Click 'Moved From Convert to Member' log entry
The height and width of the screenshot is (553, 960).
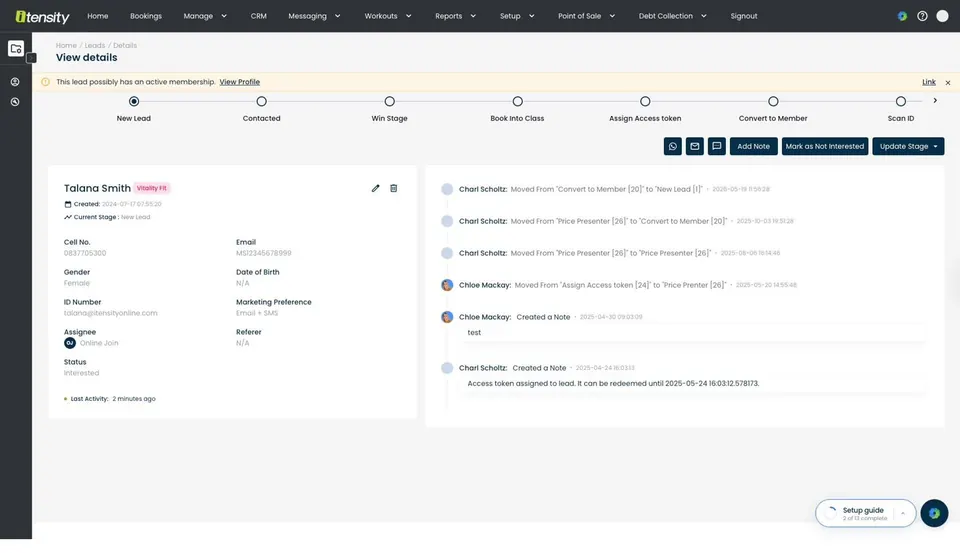coord(606,189)
